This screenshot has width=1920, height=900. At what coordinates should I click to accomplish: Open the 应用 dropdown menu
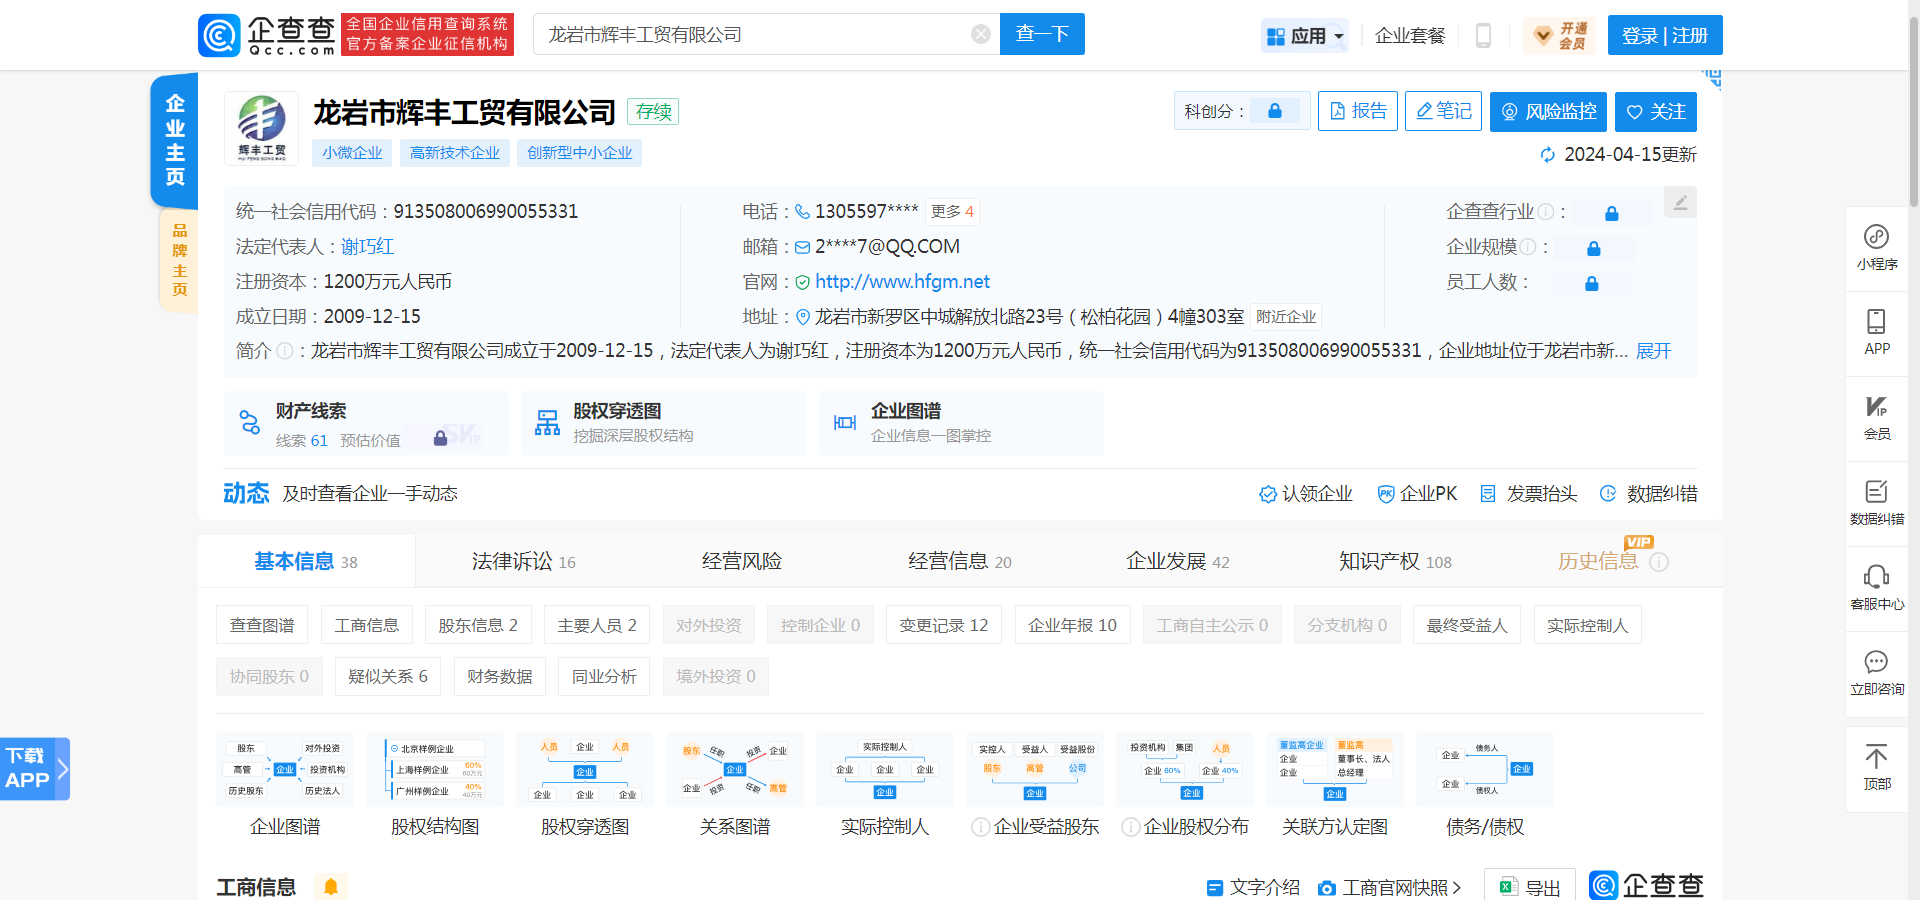point(1305,36)
